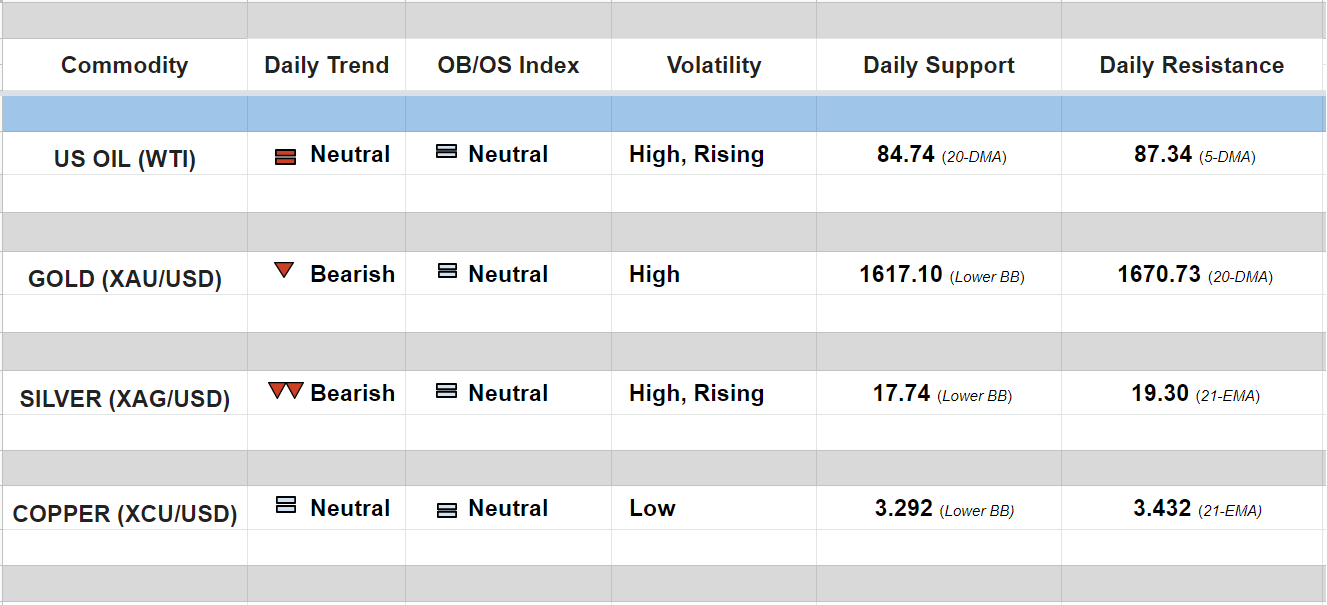The height and width of the screenshot is (605, 1327).
Task: Select the Daily Trend column header
Action: (x=326, y=66)
